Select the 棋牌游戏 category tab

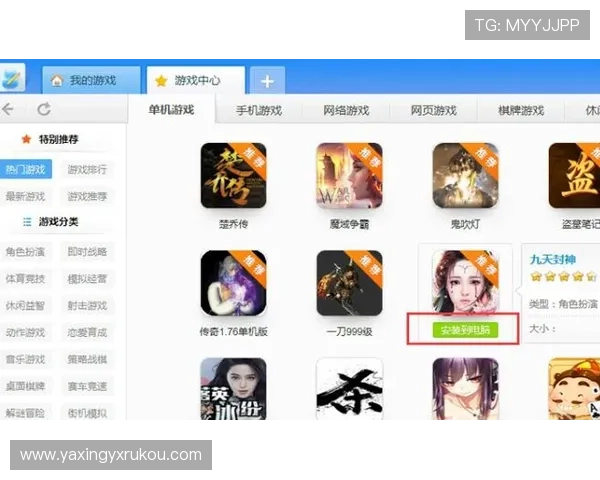(x=521, y=111)
